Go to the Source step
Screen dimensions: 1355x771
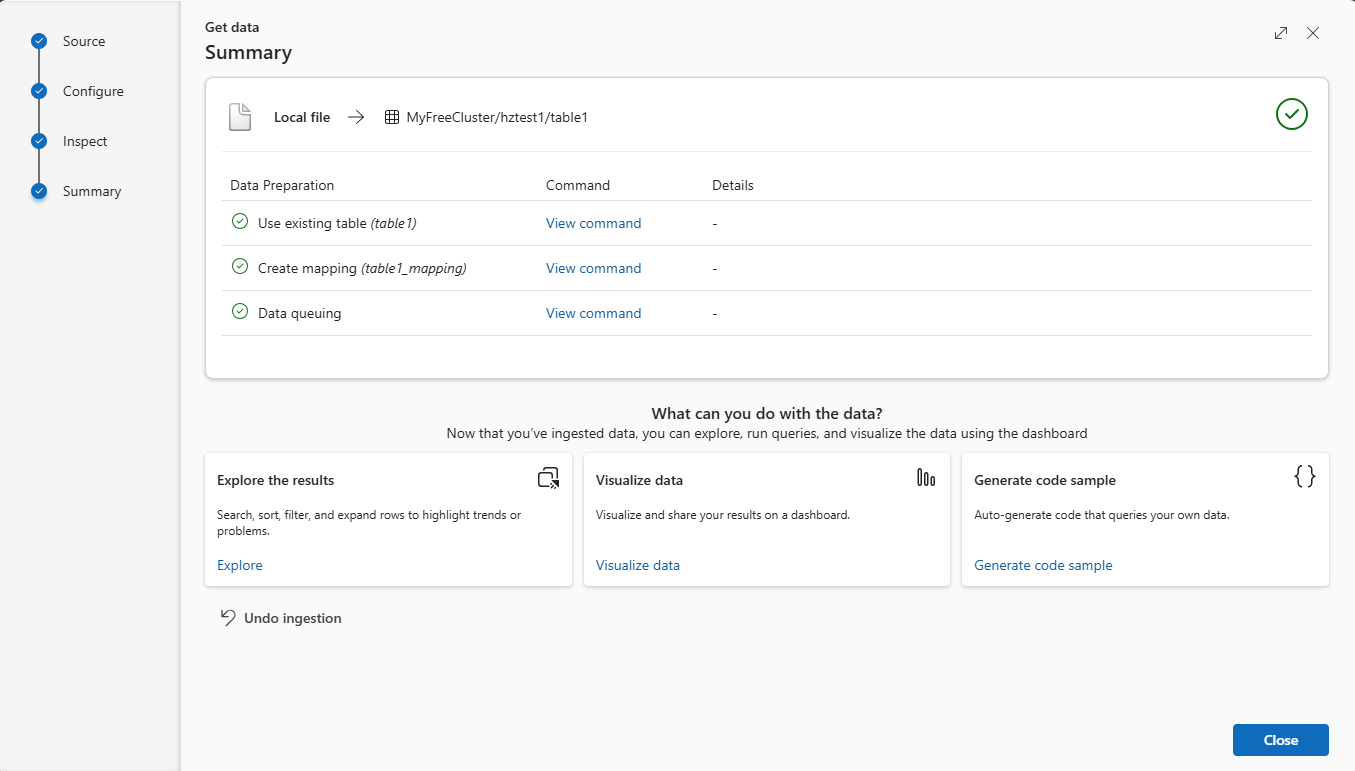click(x=83, y=41)
